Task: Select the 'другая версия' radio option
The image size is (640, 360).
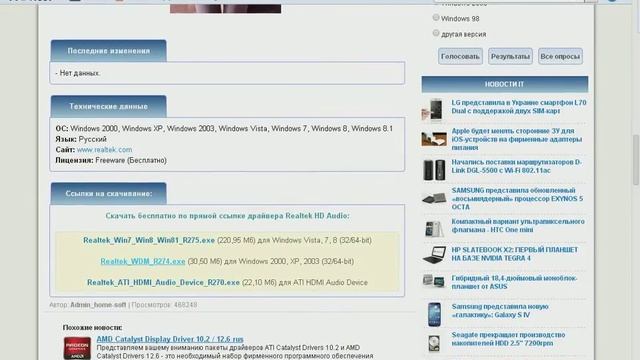Action: (436, 33)
